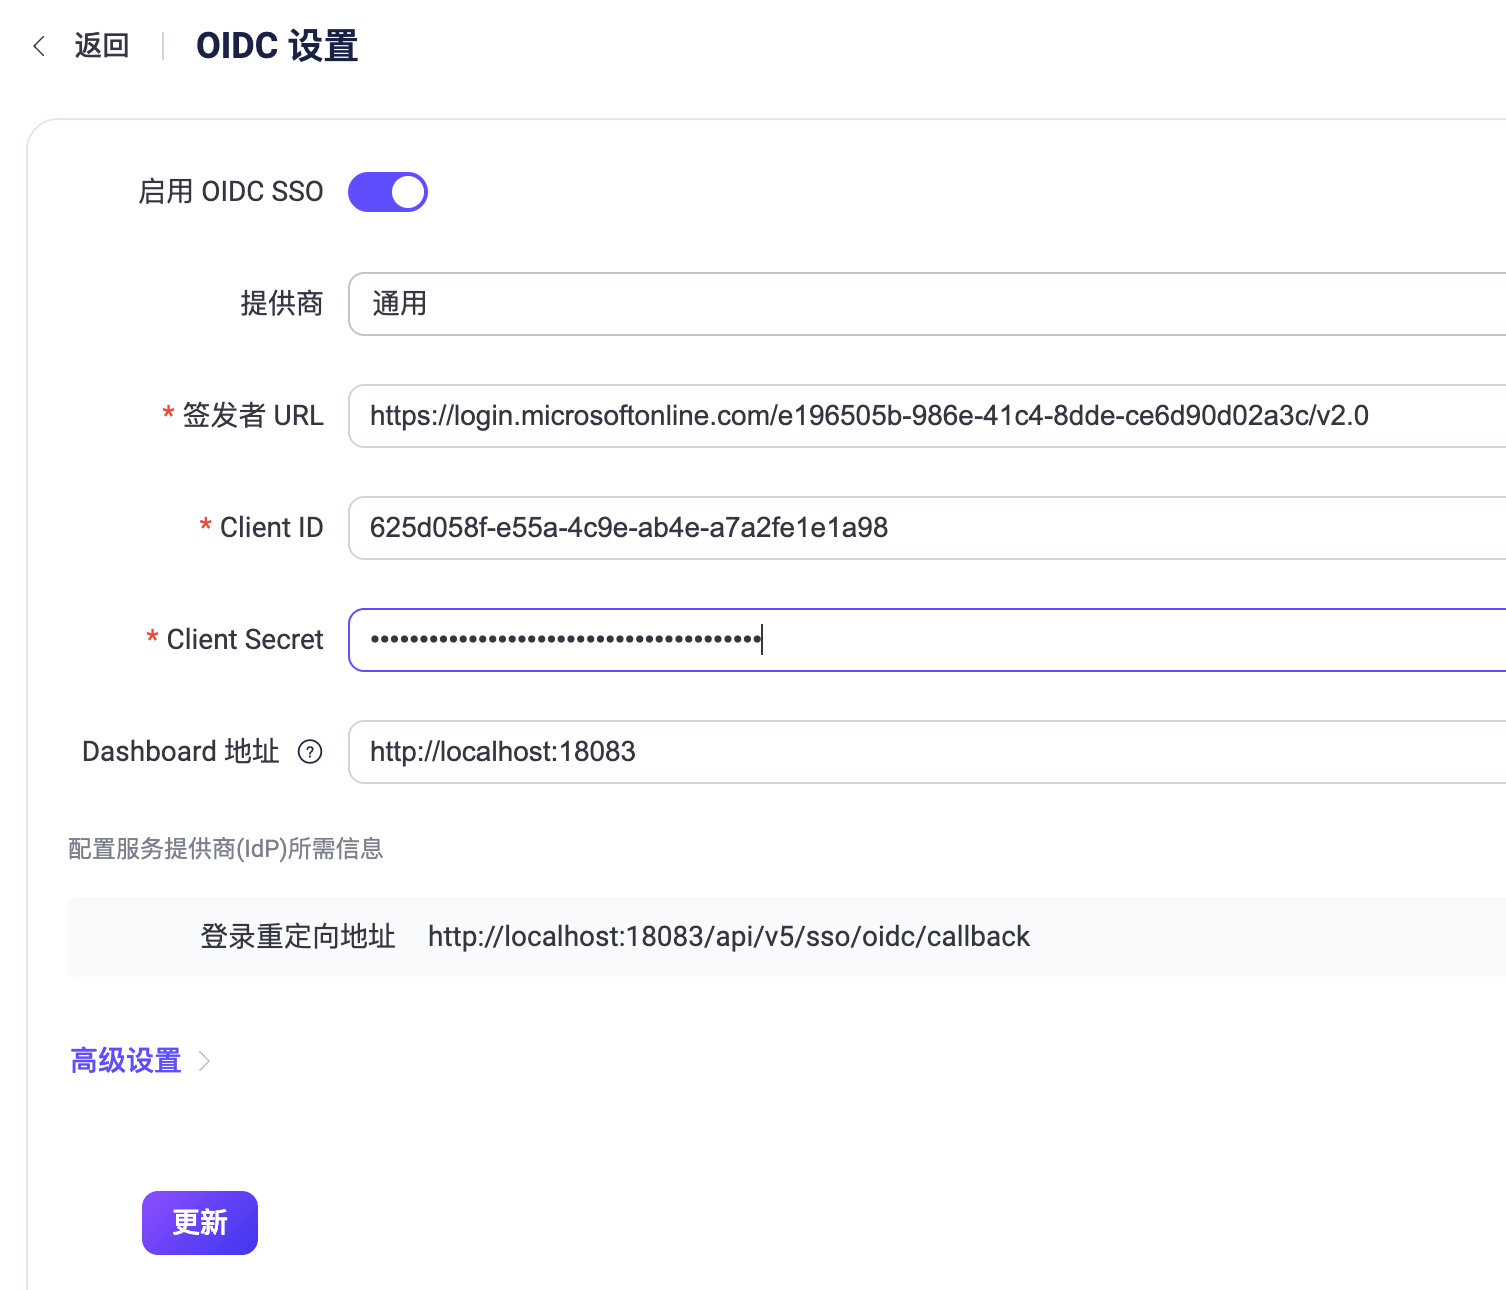Click the 更新 update button
The image size is (1506, 1290).
199,1222
